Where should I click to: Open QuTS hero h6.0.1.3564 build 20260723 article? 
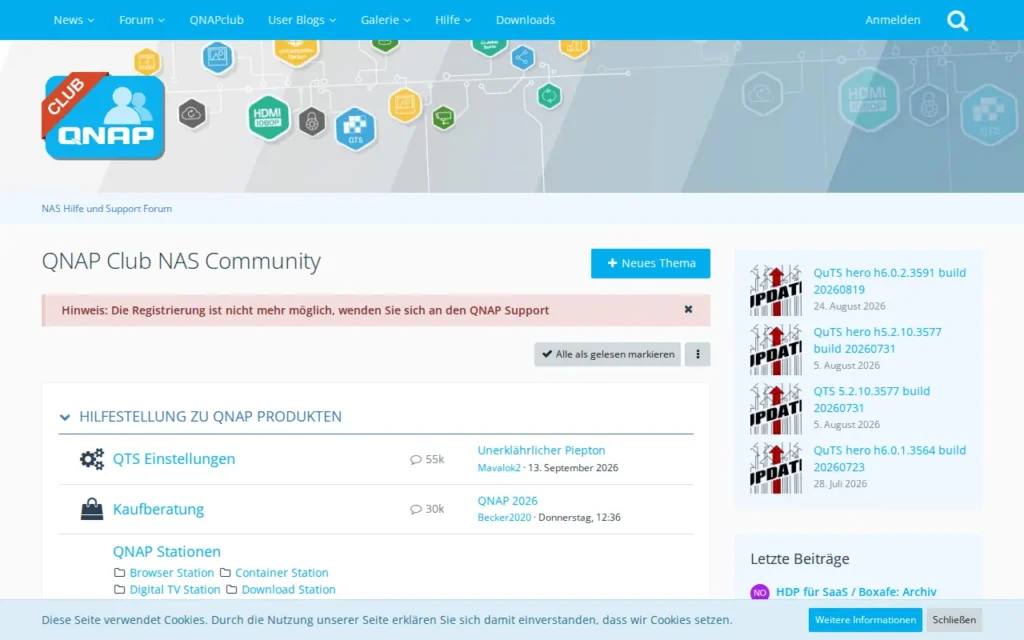[889, 458]
